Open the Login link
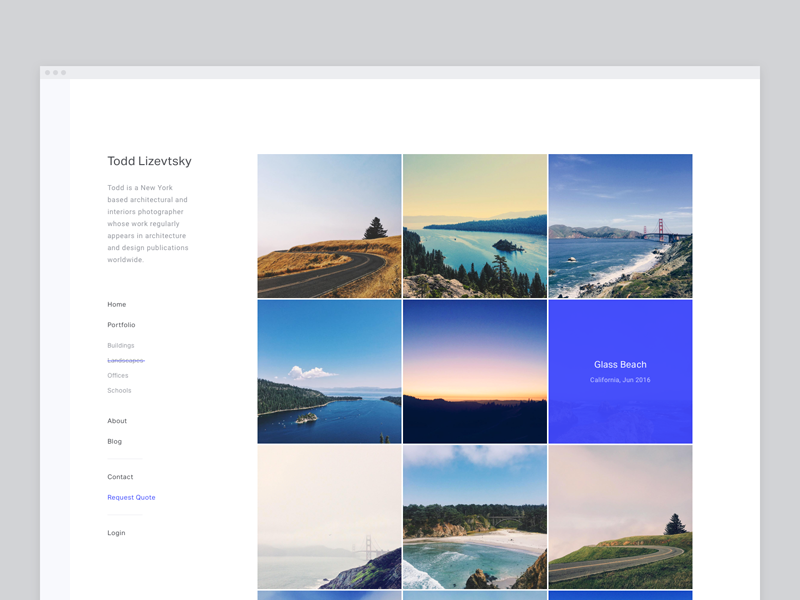The image size is (800, 600). tap(116, 533)
